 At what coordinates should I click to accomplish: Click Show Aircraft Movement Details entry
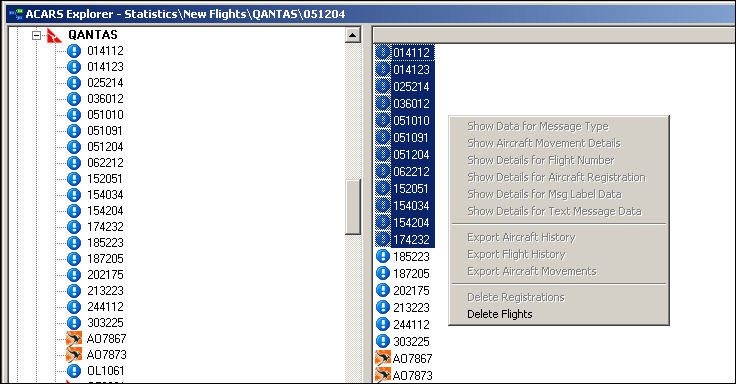(x=544, y=143)
